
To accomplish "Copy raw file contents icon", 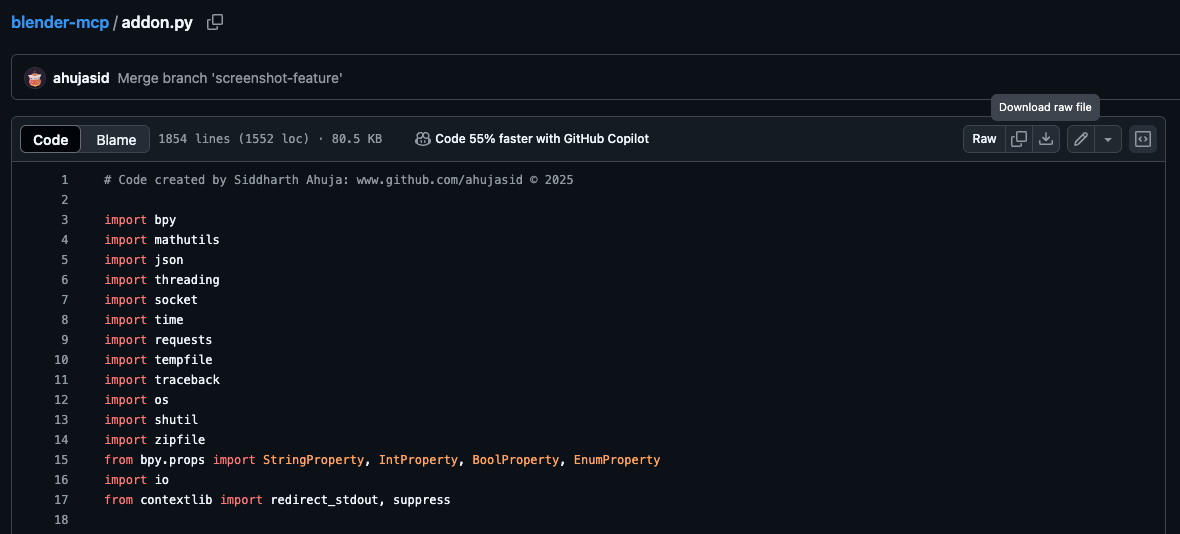I will click(1019, 139).
